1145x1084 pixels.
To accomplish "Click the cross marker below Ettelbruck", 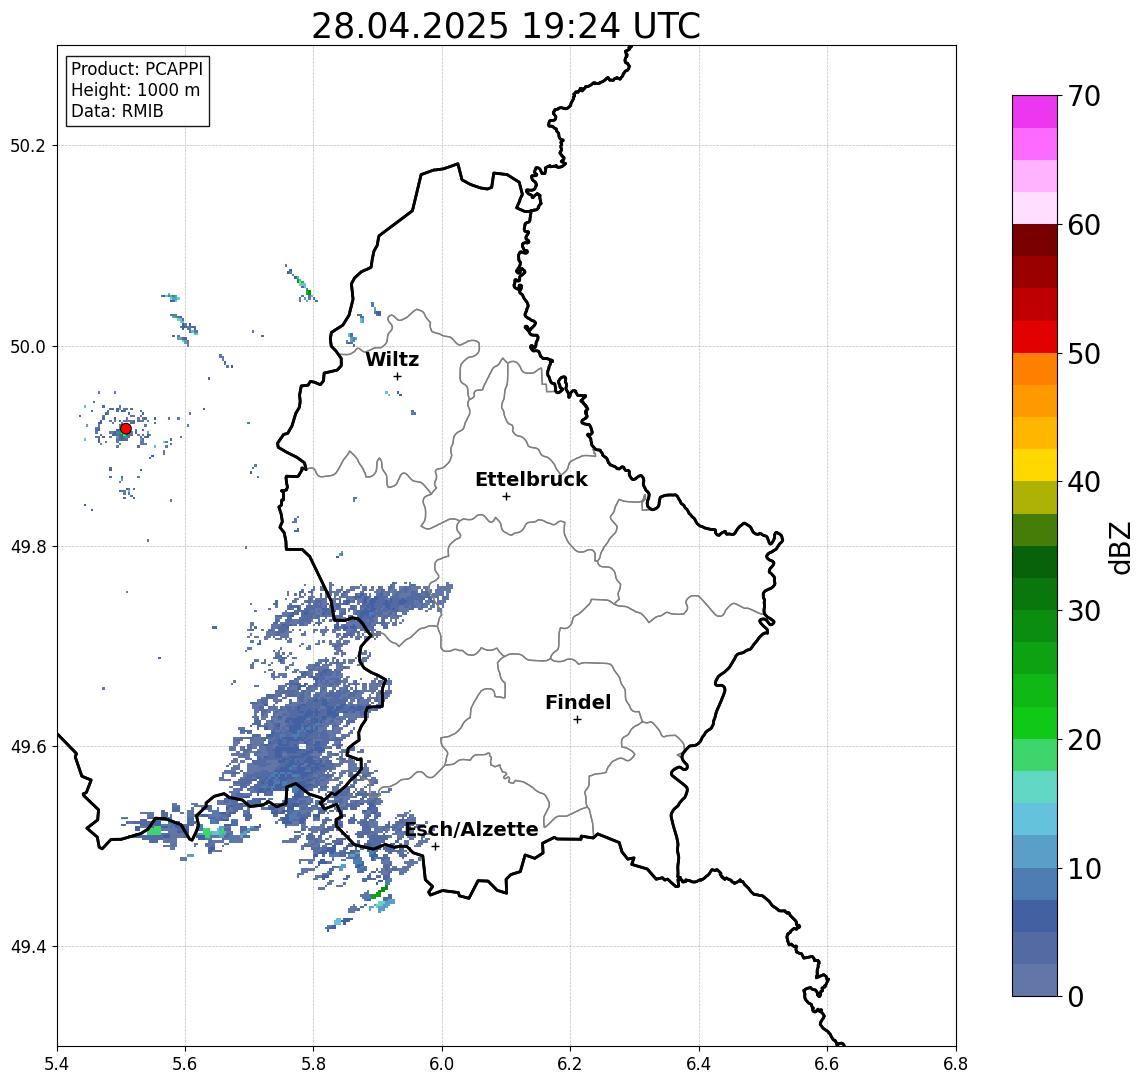I will pos(506,497).
